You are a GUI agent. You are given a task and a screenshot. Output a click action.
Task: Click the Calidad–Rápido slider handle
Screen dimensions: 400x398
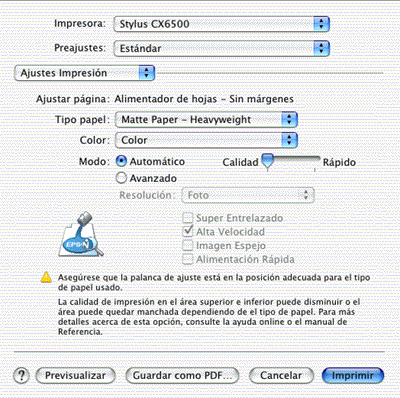pyautogui.click(x=268, y=161)
